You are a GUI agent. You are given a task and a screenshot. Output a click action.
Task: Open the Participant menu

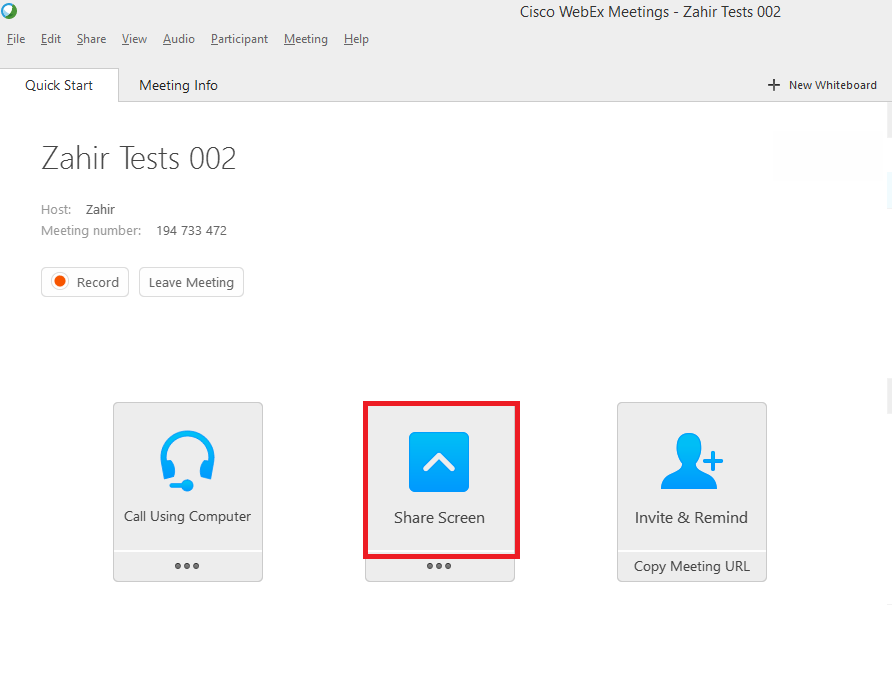click(239, 39)
